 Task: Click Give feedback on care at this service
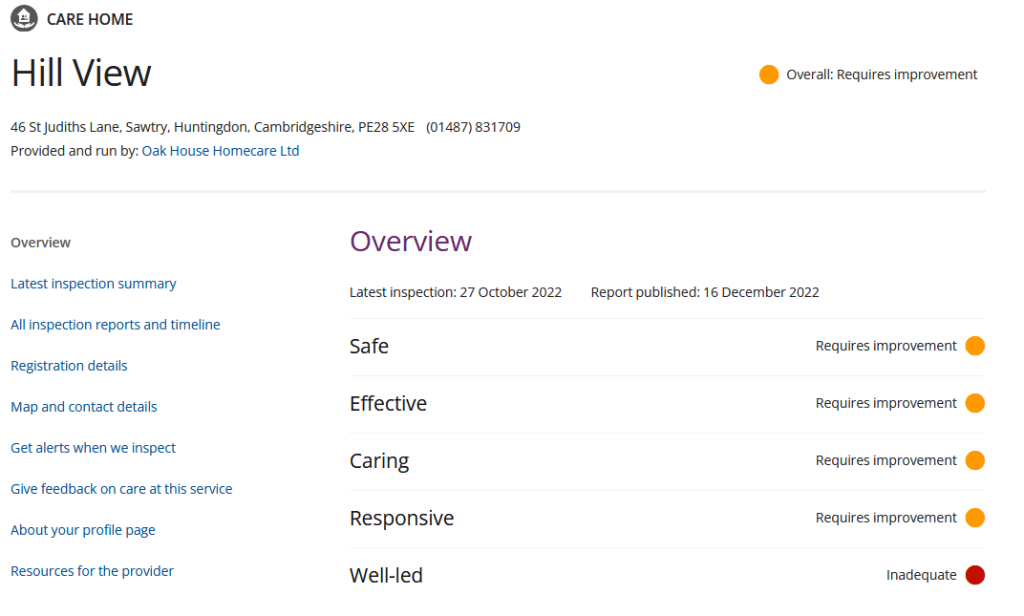[x=121, y=489]
